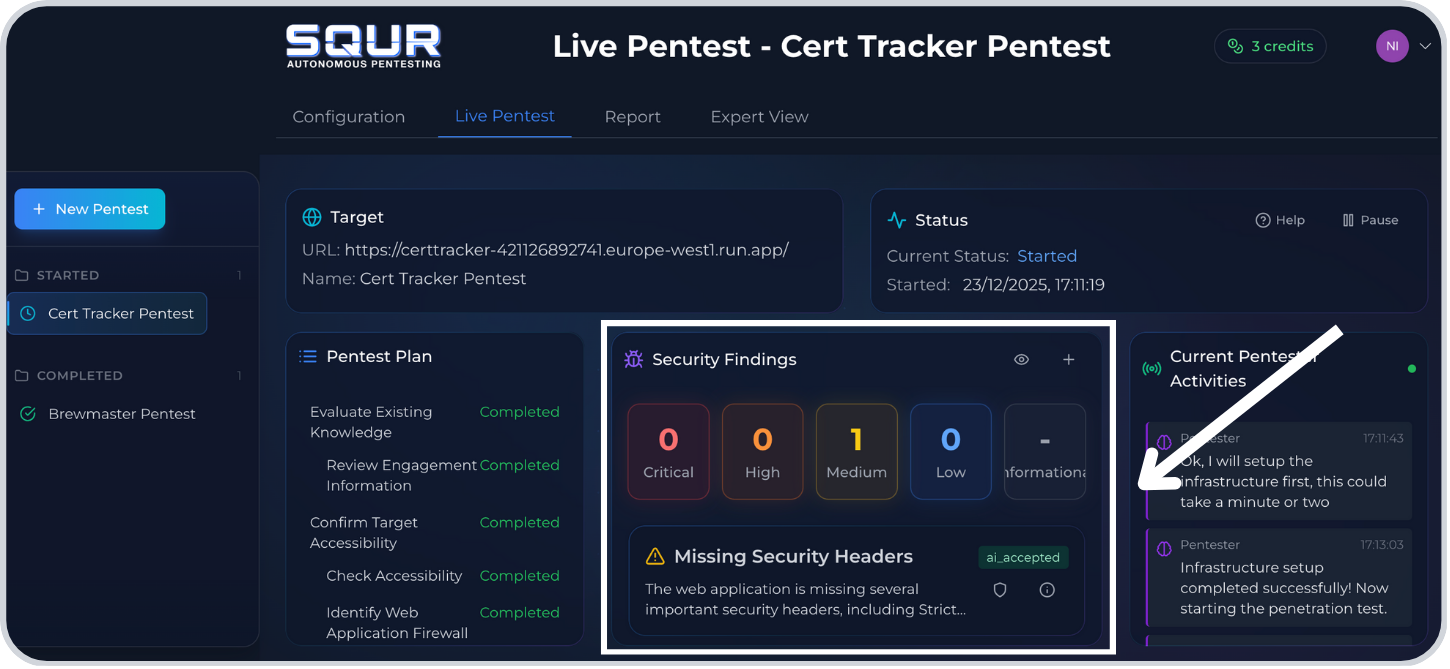The image size is (1450, 669).
Task: Collapse the STARTED folder section
Action: pyautogui.click(x=67, y=275)
